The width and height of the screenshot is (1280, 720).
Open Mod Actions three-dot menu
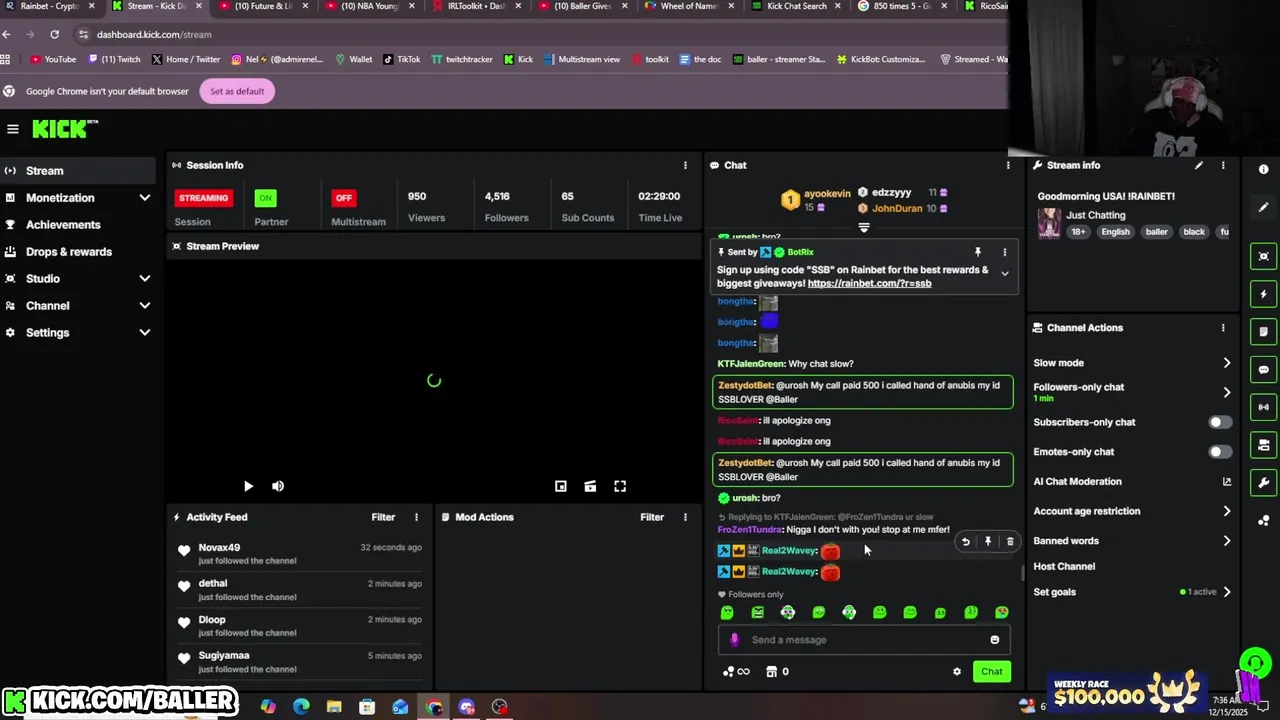(685, 517)
